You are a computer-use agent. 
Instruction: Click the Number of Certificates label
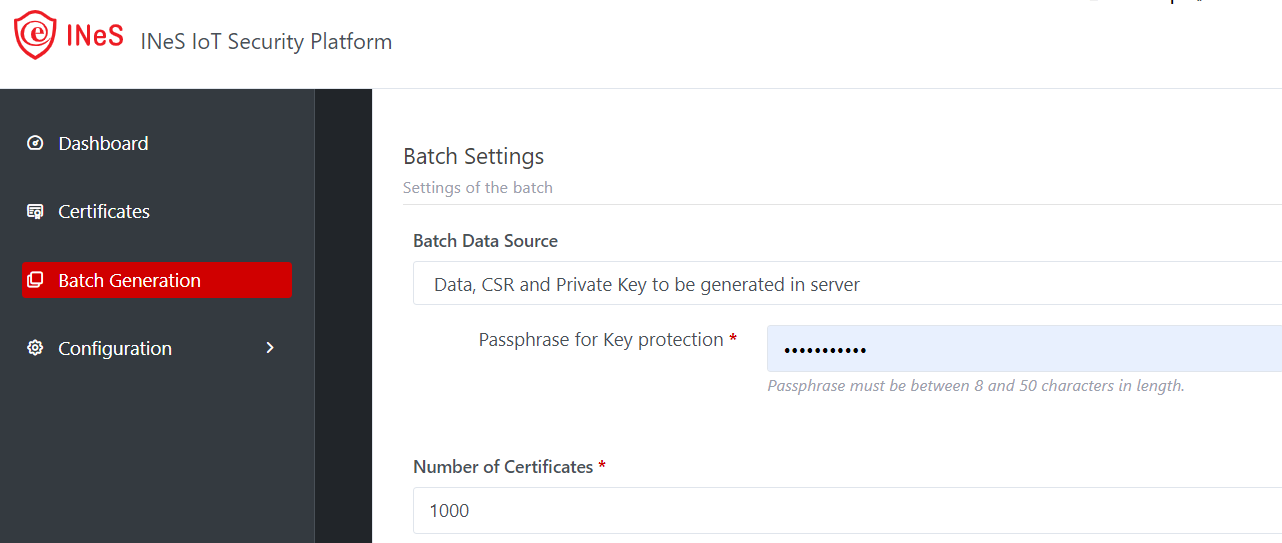[x=503, y=467]
